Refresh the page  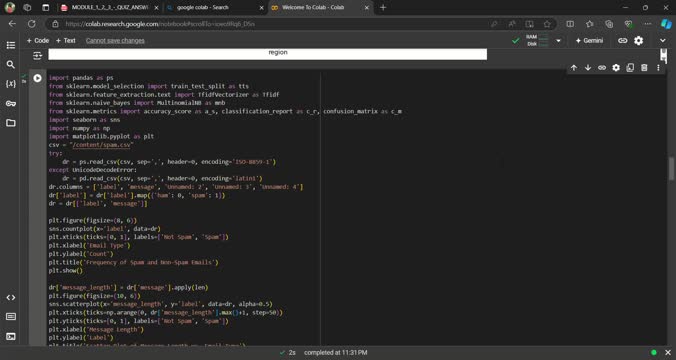click(x=31, y=24)
